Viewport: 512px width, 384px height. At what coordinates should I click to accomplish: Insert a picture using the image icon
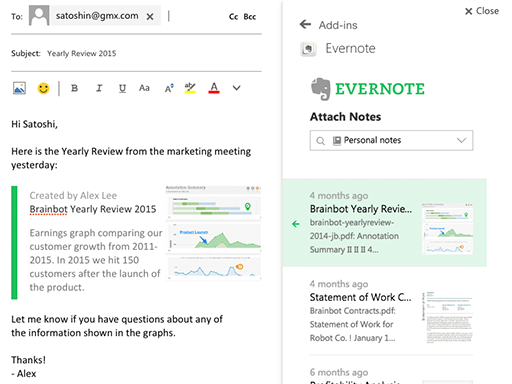click(x=19, y=88)
